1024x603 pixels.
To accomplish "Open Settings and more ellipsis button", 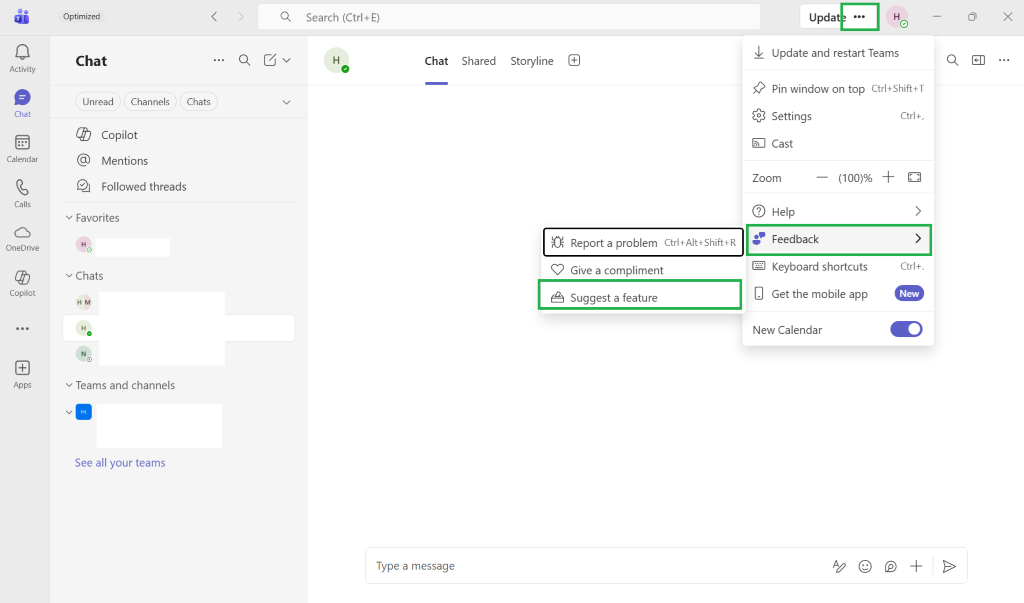I will point(859,17).
